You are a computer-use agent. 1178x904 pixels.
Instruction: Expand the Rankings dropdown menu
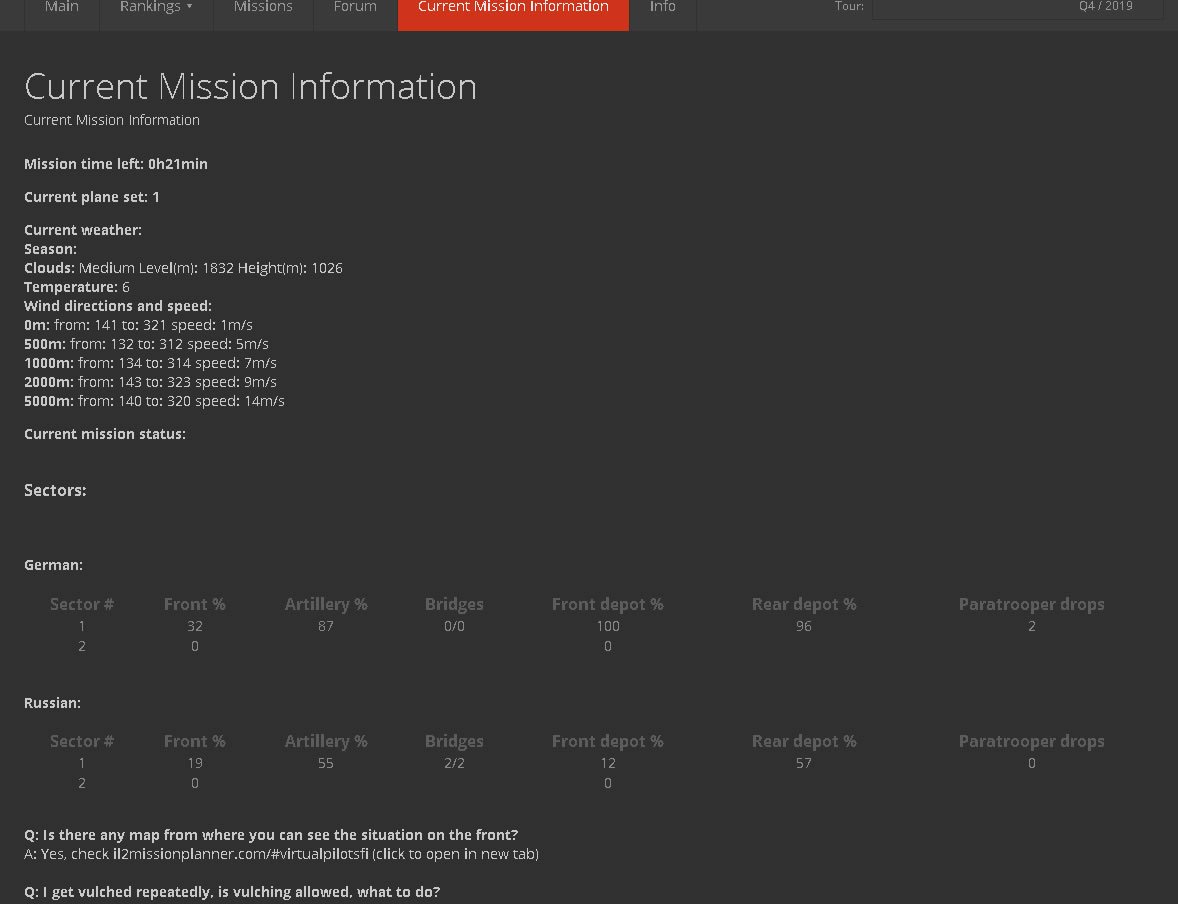coord(156,8)
